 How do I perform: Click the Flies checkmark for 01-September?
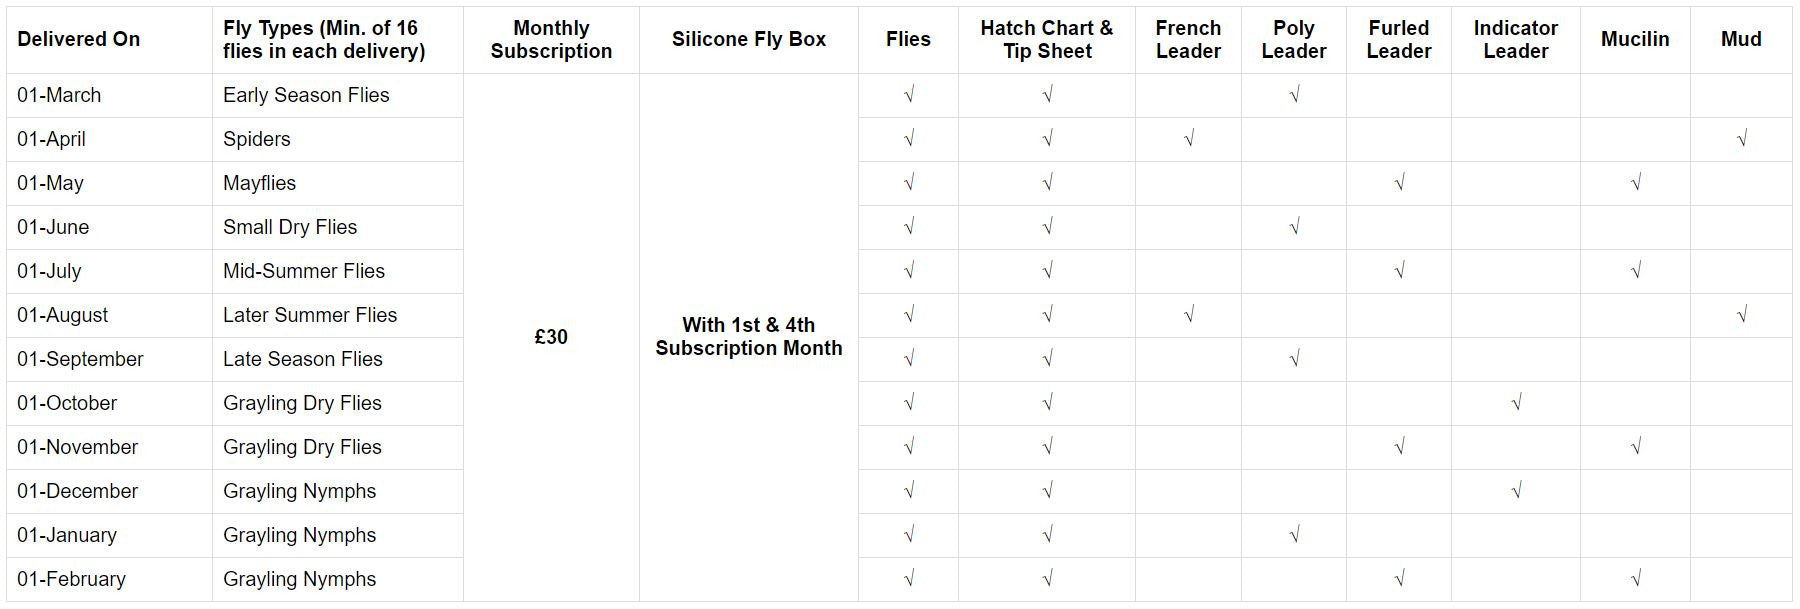click(x=908, y=359)
